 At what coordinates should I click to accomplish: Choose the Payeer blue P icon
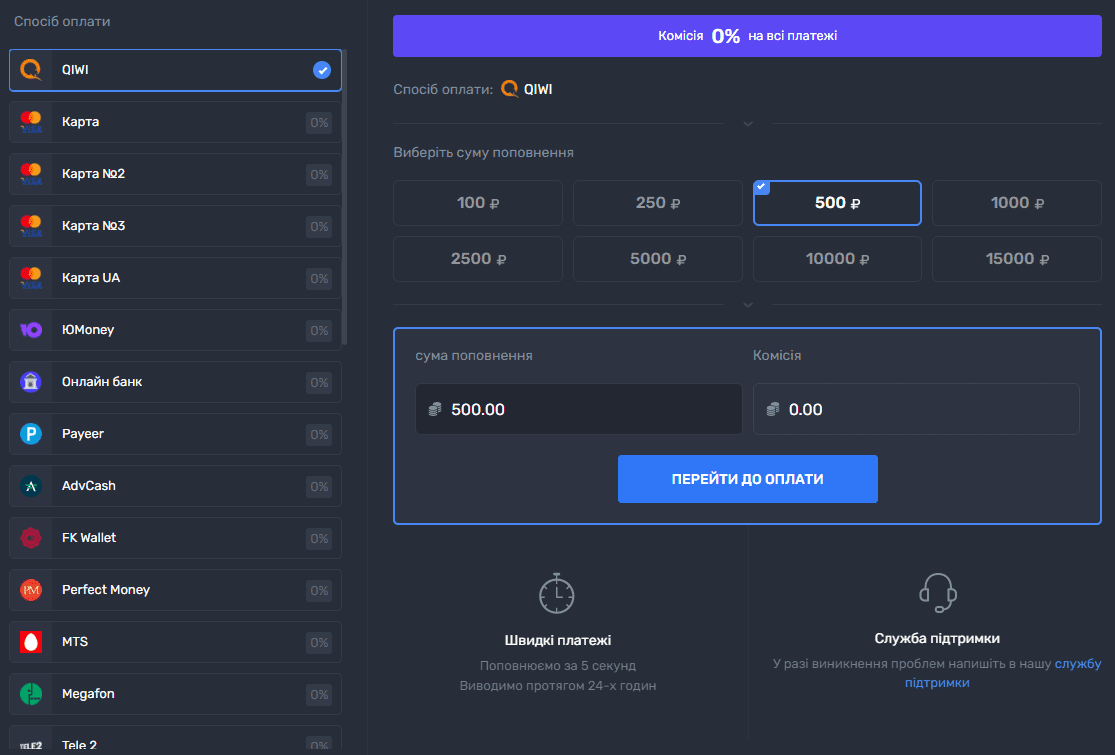tap(31, 434)
